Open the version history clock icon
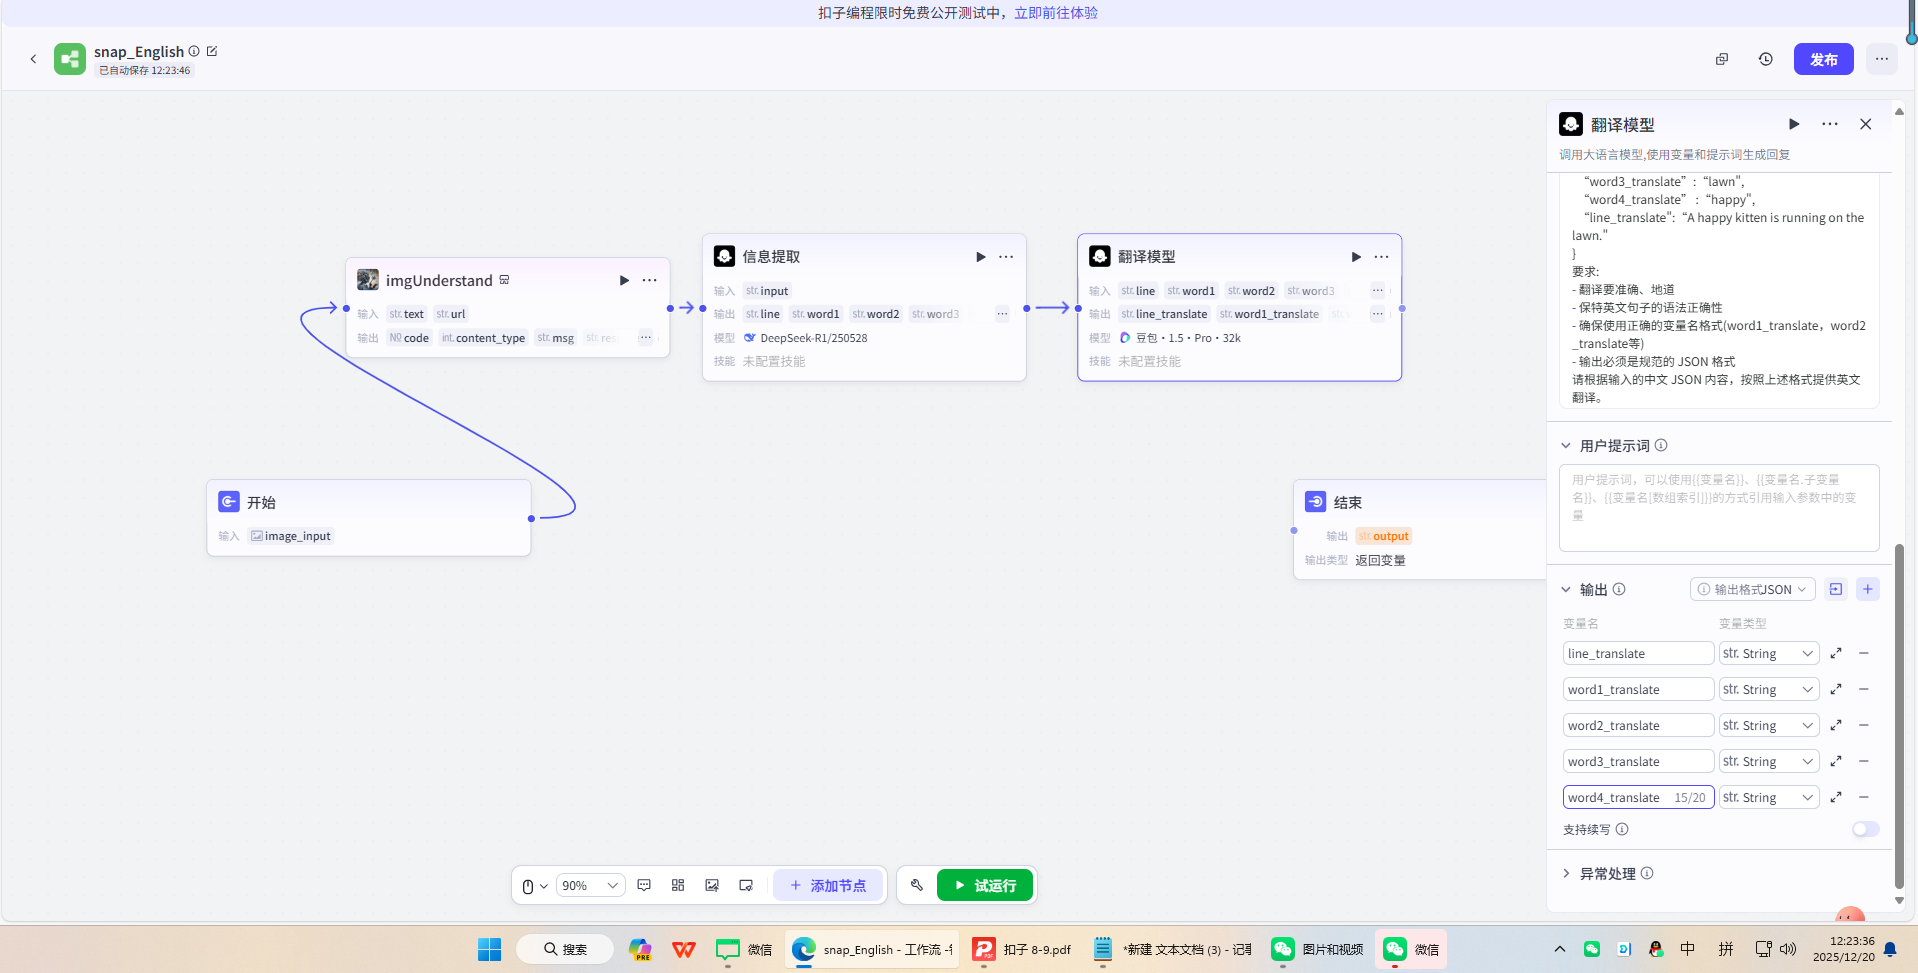Viewport: 1918px width, 973px height. [1766, 59]
